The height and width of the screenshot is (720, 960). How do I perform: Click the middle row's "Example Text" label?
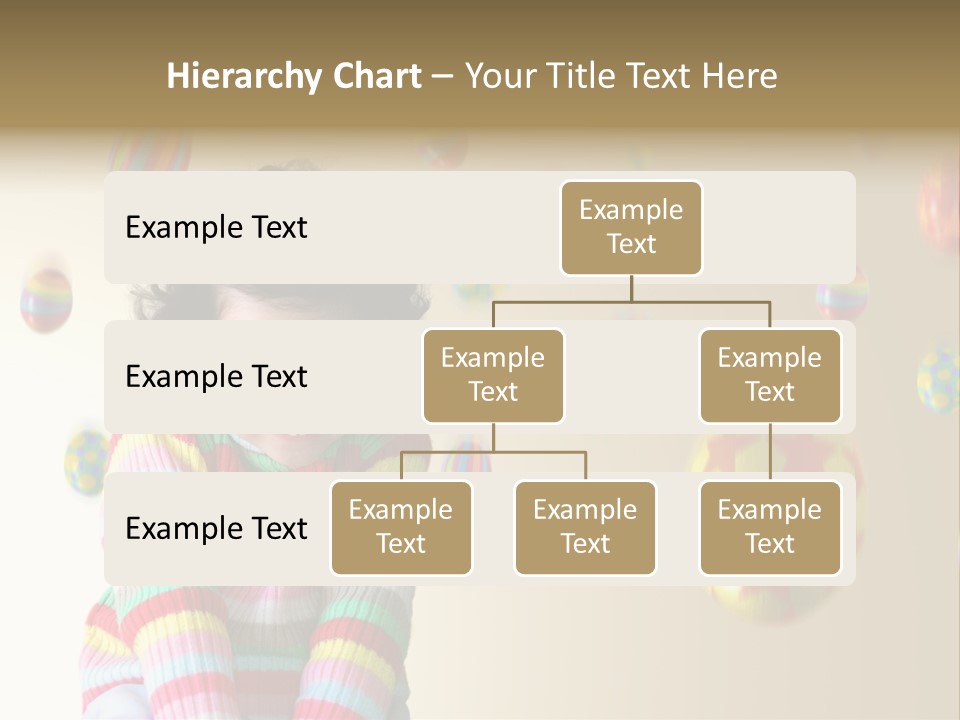216,377
